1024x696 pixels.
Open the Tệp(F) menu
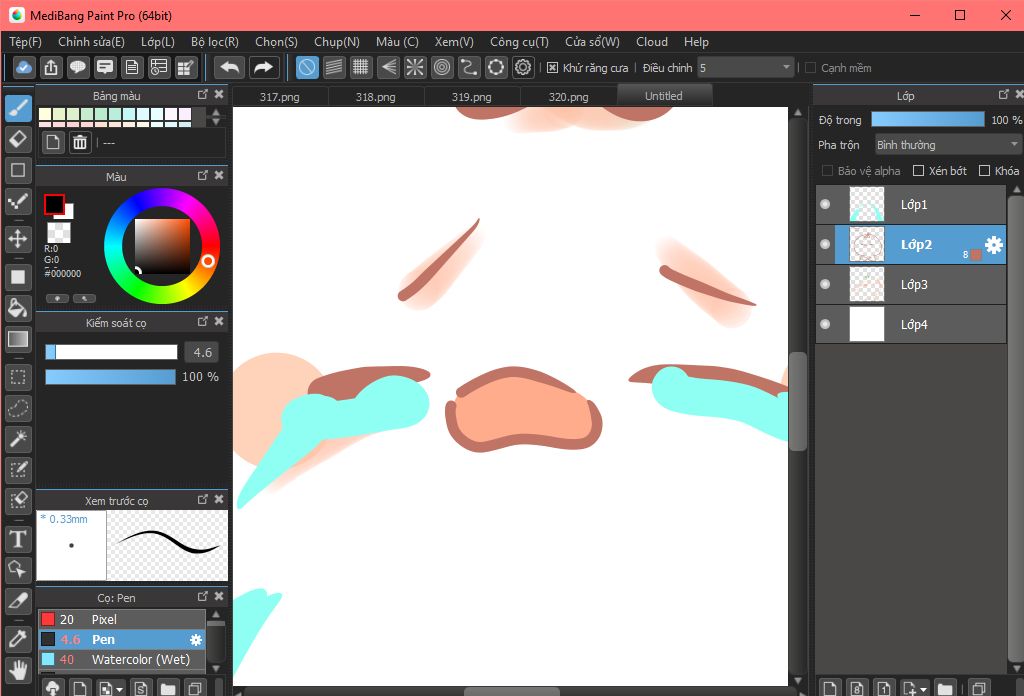25,42
